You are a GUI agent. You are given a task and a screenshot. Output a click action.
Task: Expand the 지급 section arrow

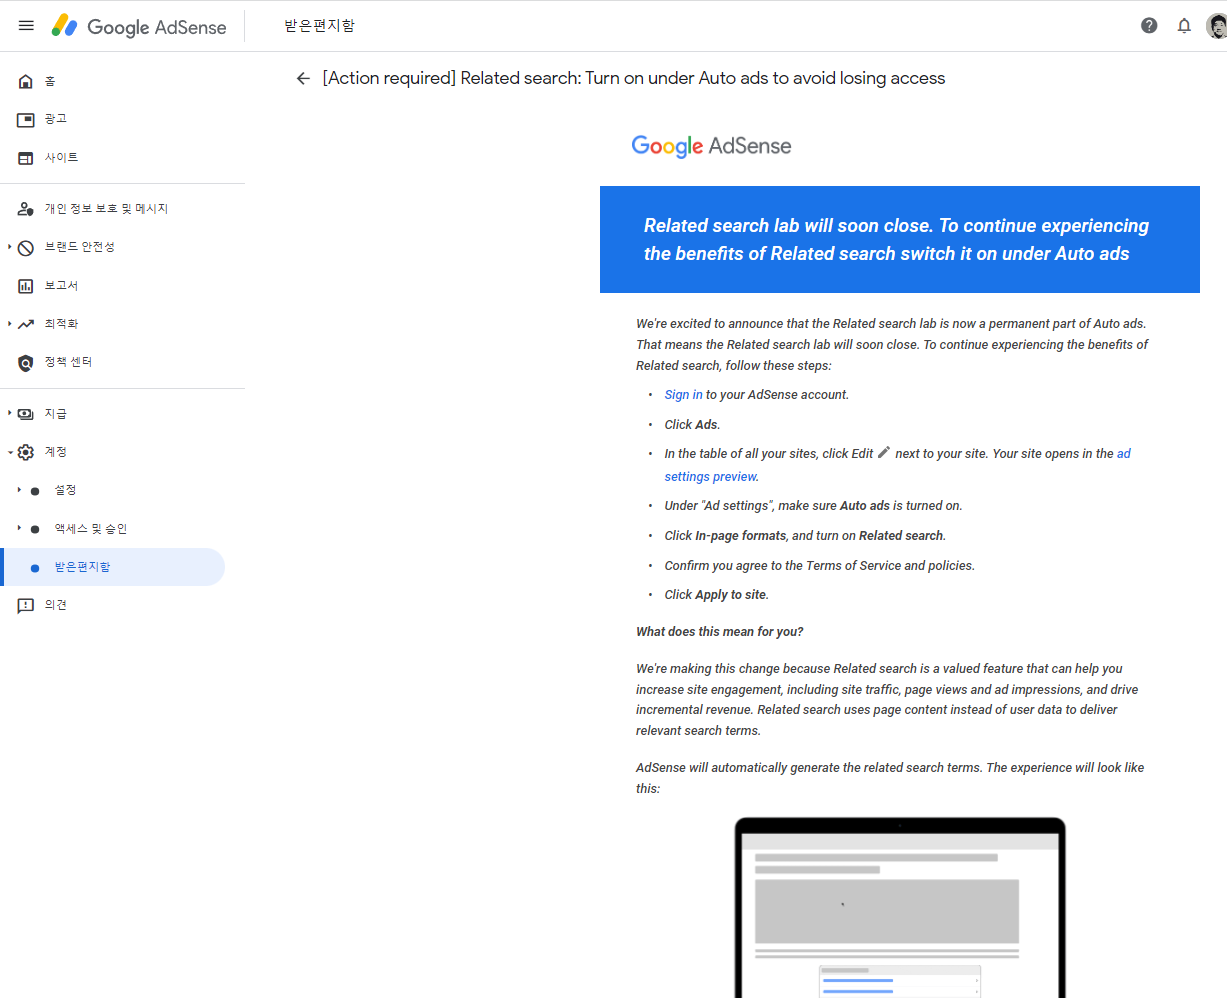pos(9,413)
